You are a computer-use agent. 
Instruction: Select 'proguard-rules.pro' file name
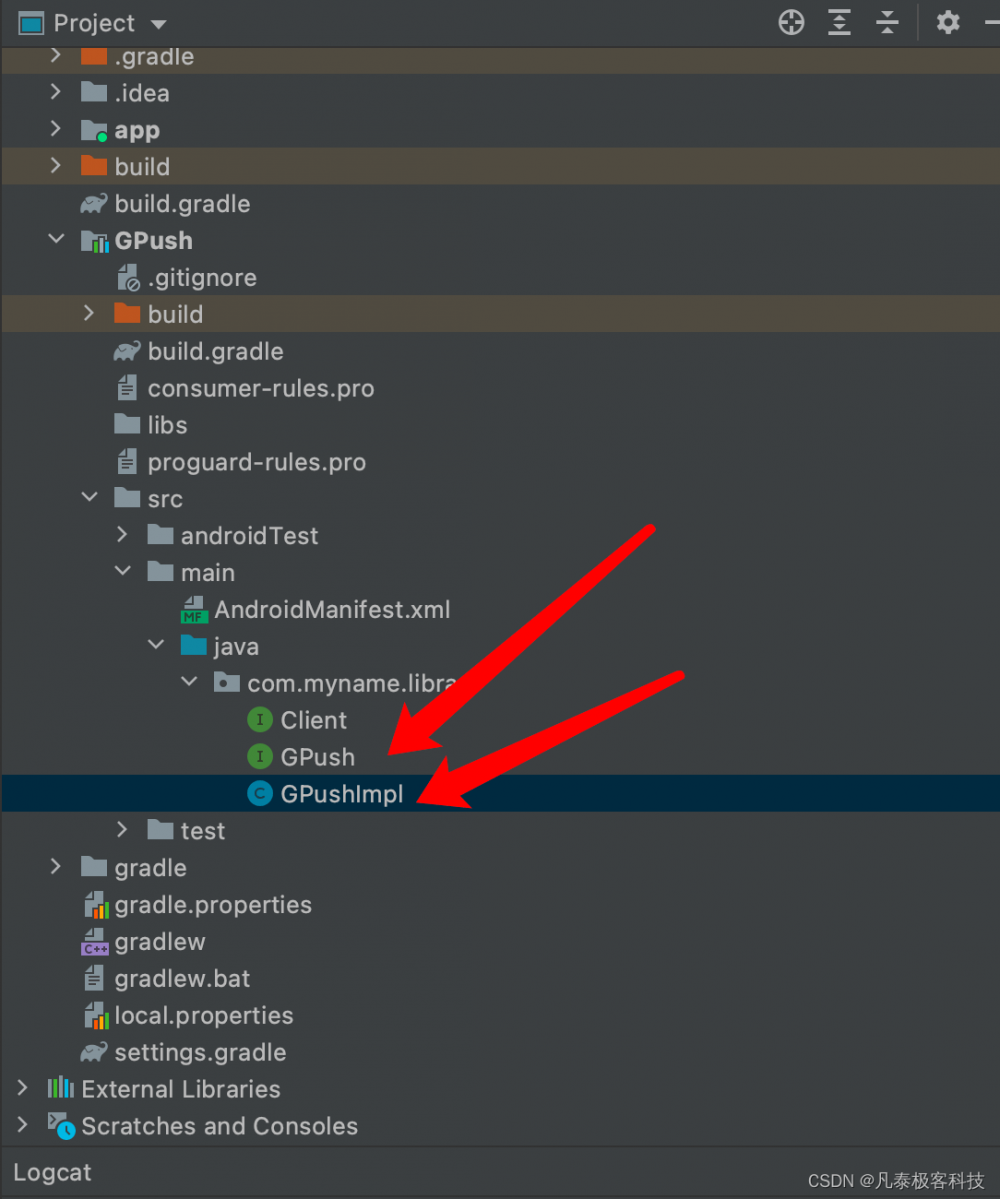pos(257,462)
